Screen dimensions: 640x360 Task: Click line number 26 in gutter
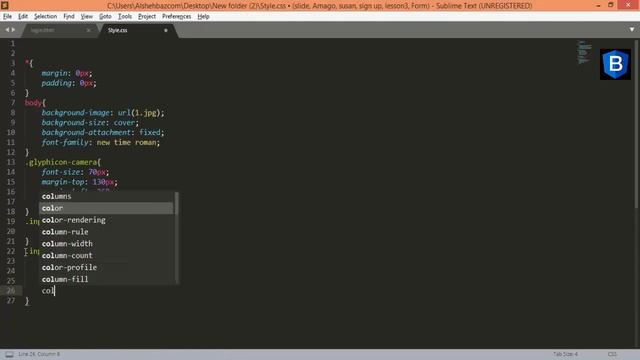pos(11,291)
